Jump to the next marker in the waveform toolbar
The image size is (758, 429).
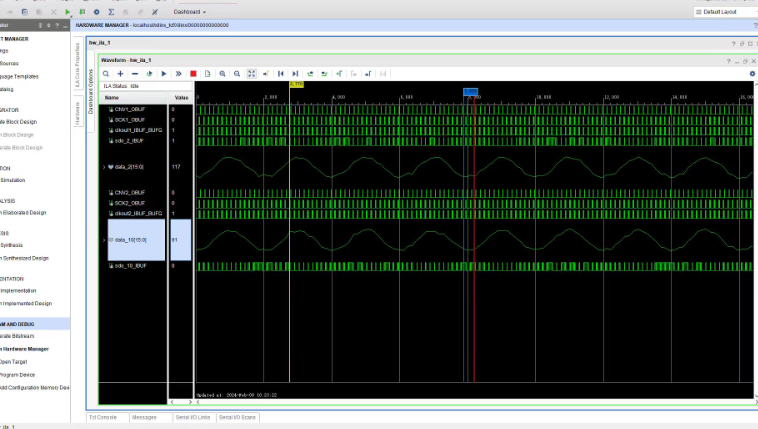(368, 74)
